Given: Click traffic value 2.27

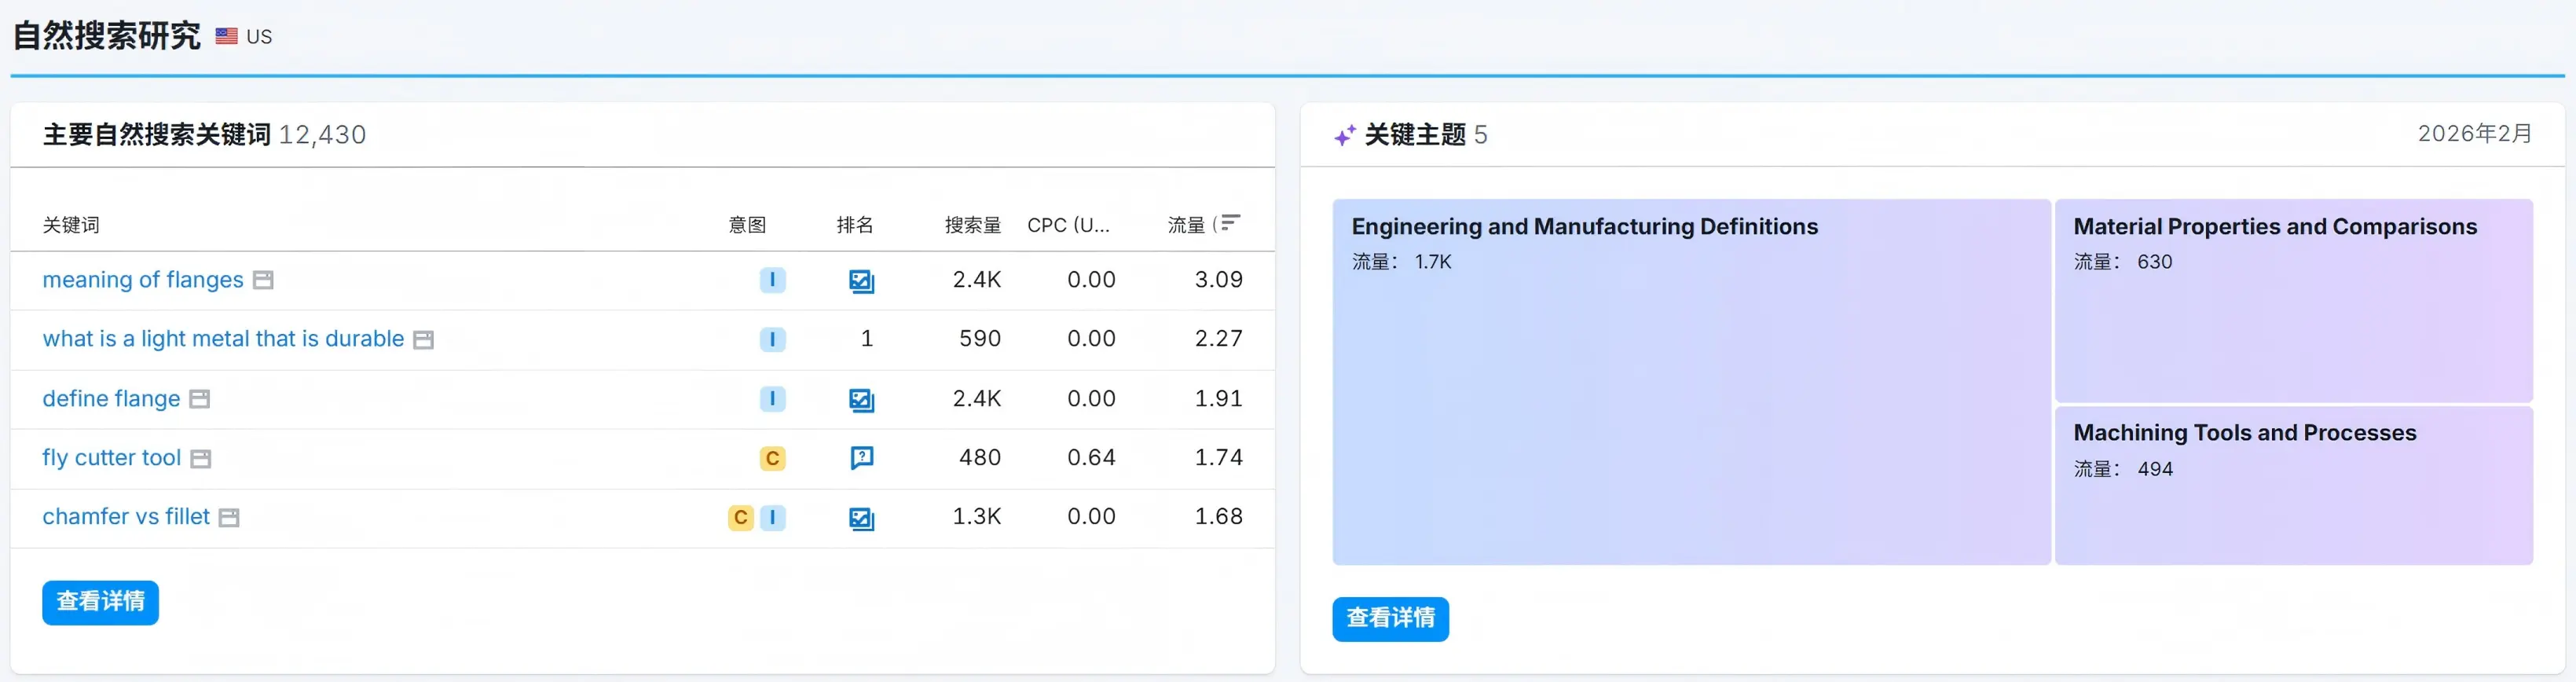Looking at the screenshot, I should point(1219,339).
